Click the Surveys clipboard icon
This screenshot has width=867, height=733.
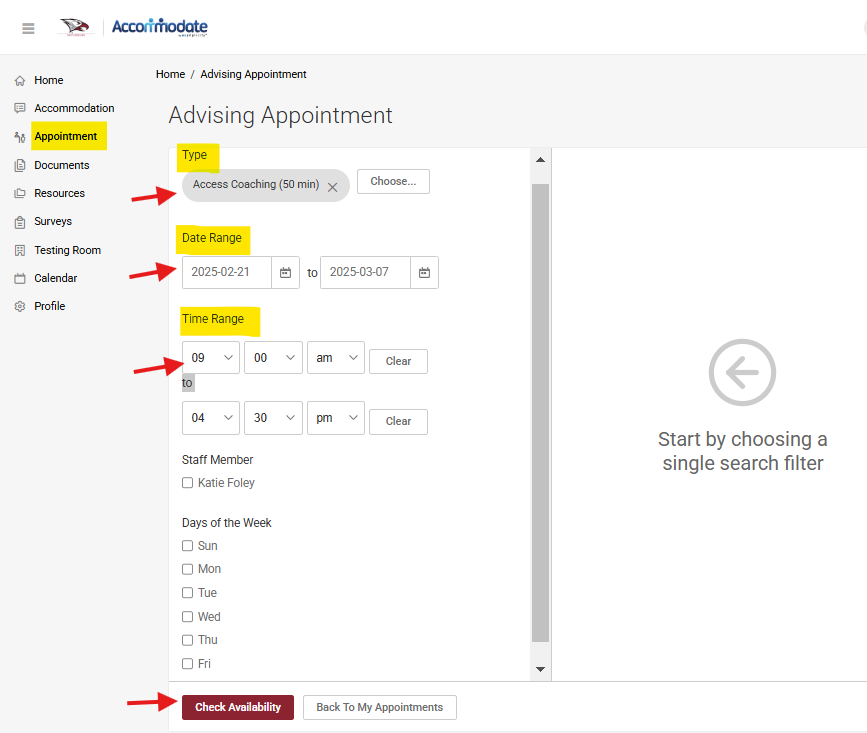[x=20, y=222]
